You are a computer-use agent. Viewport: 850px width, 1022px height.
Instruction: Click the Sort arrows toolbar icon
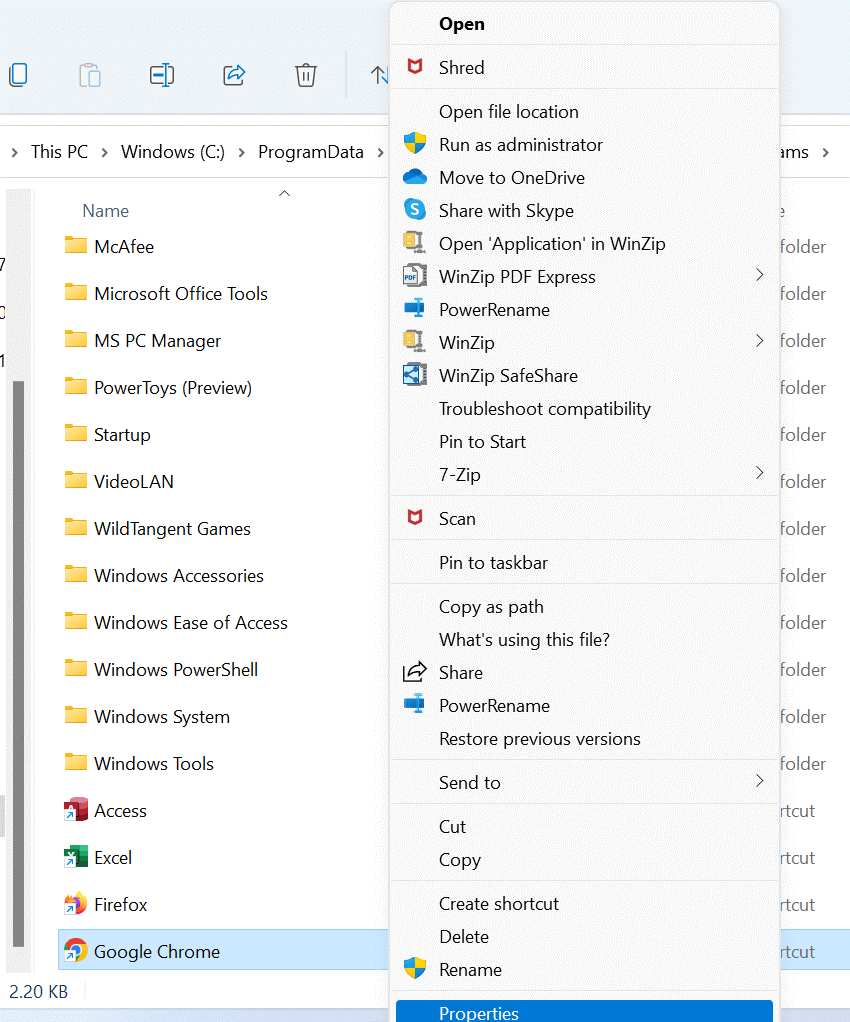coord(379,75)
